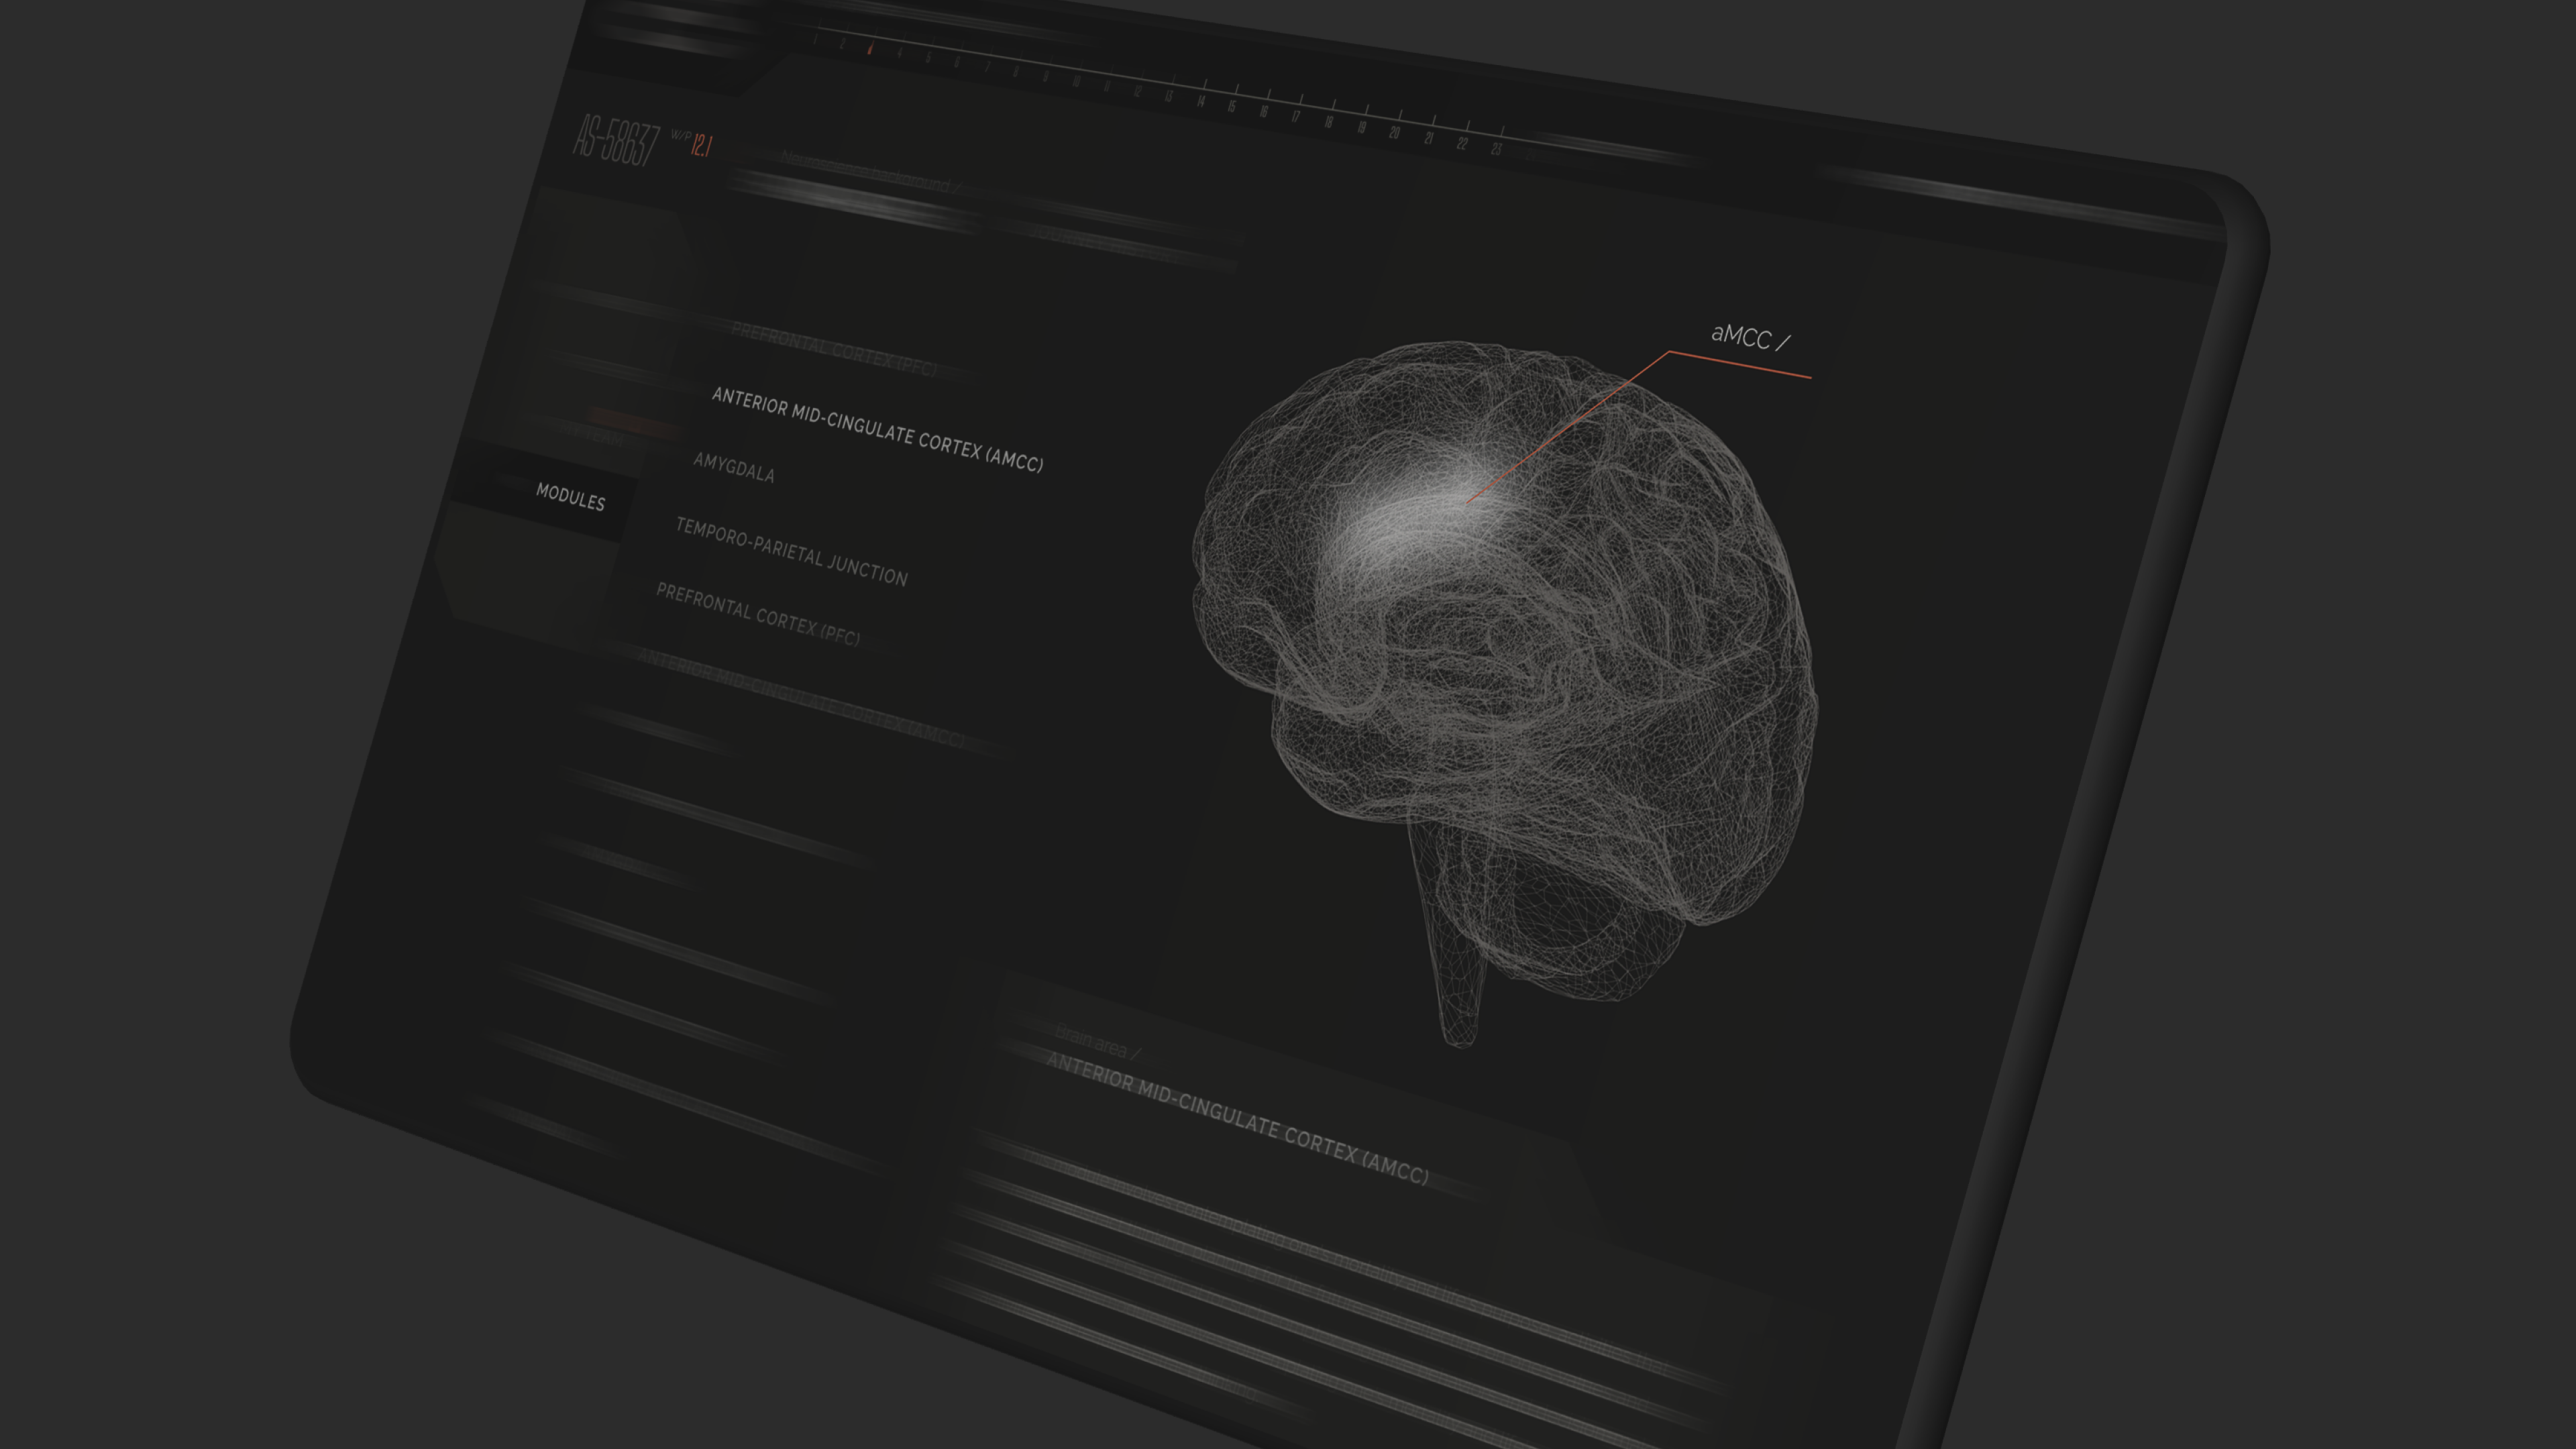Open the MODULES section in the sidebar
The height and width of the screenshot is (1449, 2576).
tap(570, 497)
